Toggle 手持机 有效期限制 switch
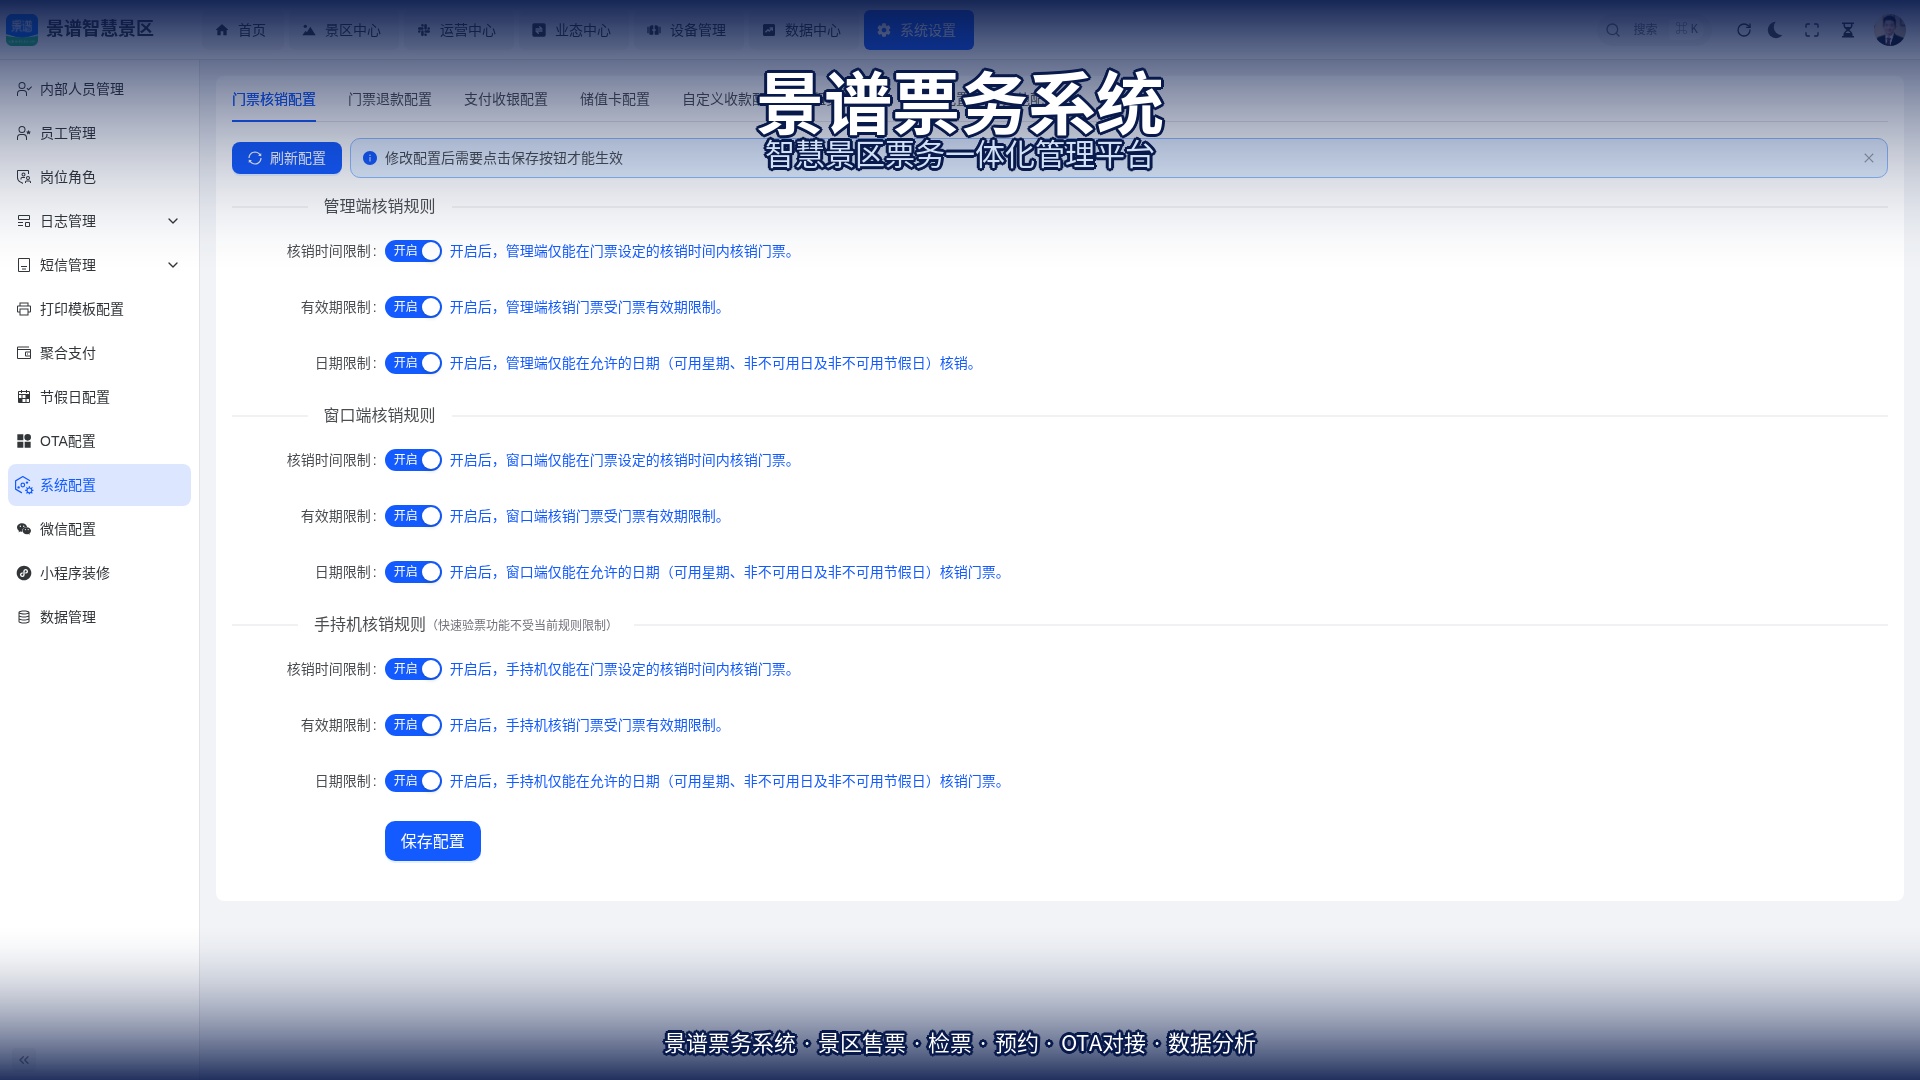 coord(413,725)
